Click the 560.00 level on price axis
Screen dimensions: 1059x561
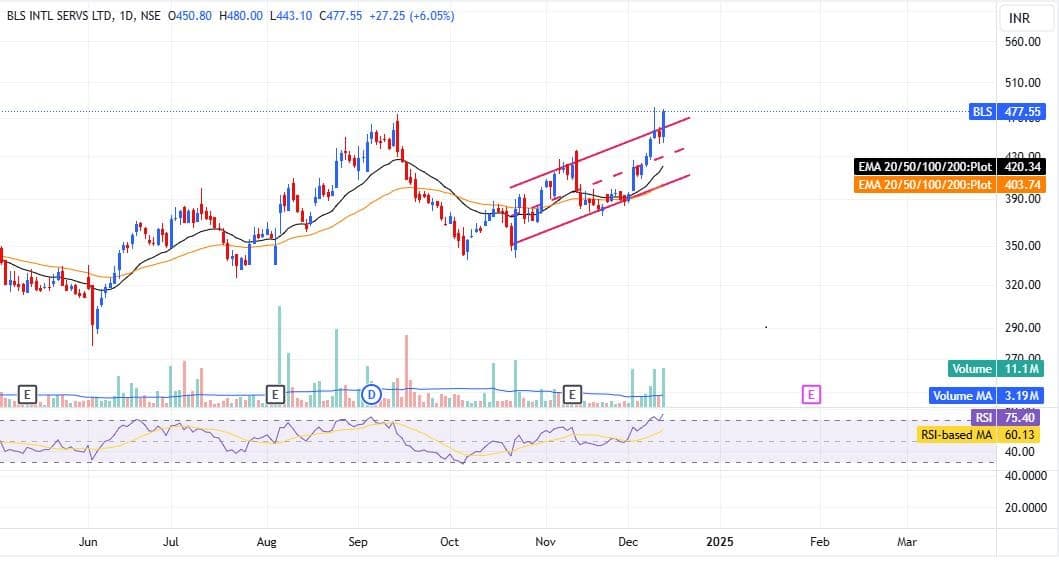(x=1025, y=42)
